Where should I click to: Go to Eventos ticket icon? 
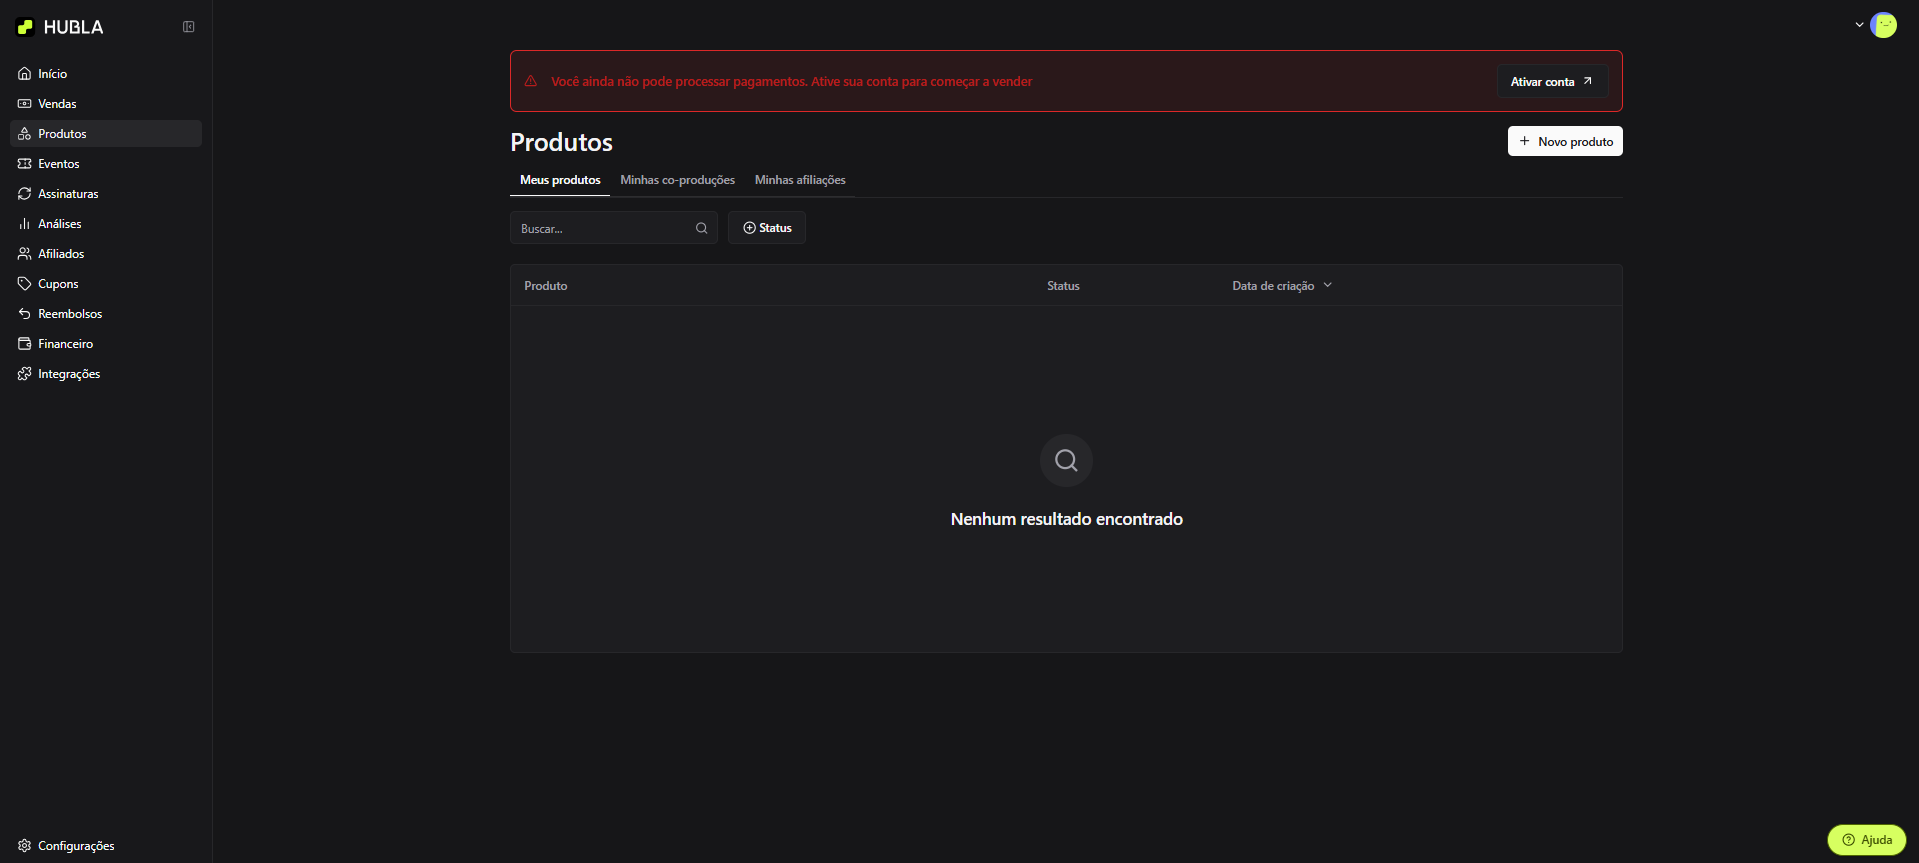click(25, 164)
